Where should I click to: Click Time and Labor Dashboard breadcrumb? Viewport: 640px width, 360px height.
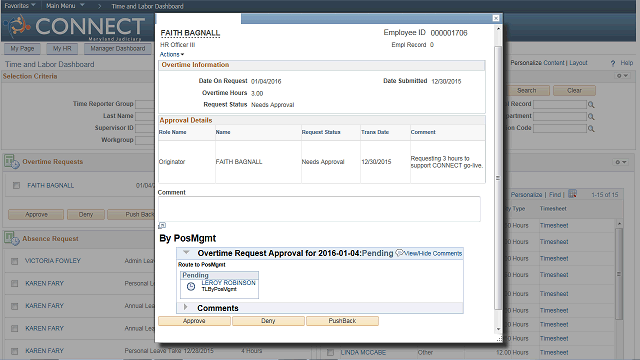(x=147, y=6)
